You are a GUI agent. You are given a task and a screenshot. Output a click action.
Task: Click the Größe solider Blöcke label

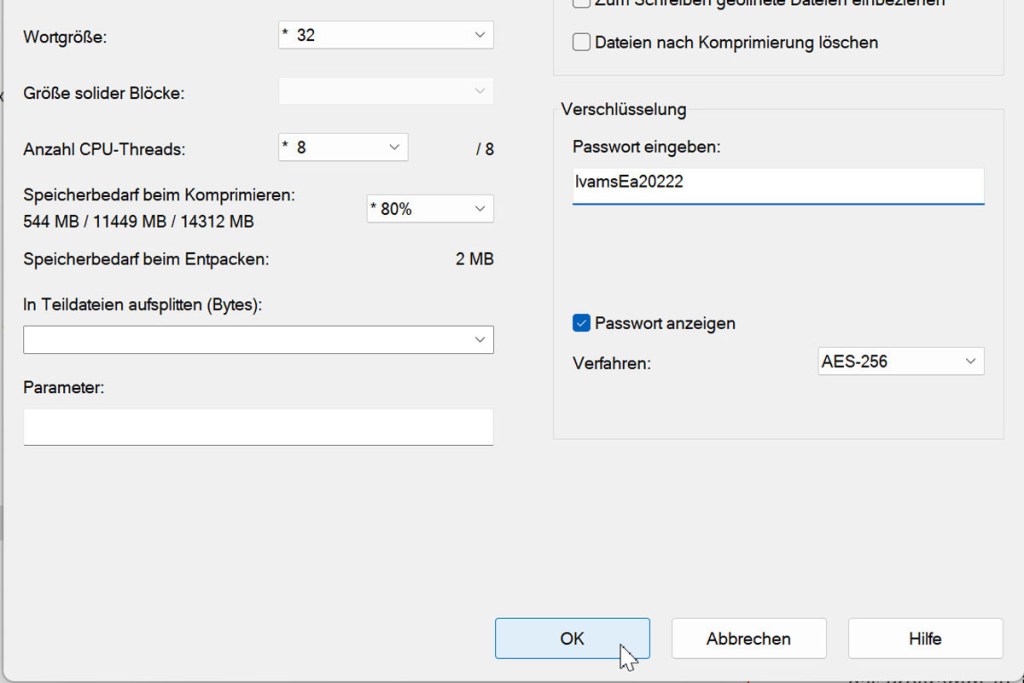[x=104, y=93]
